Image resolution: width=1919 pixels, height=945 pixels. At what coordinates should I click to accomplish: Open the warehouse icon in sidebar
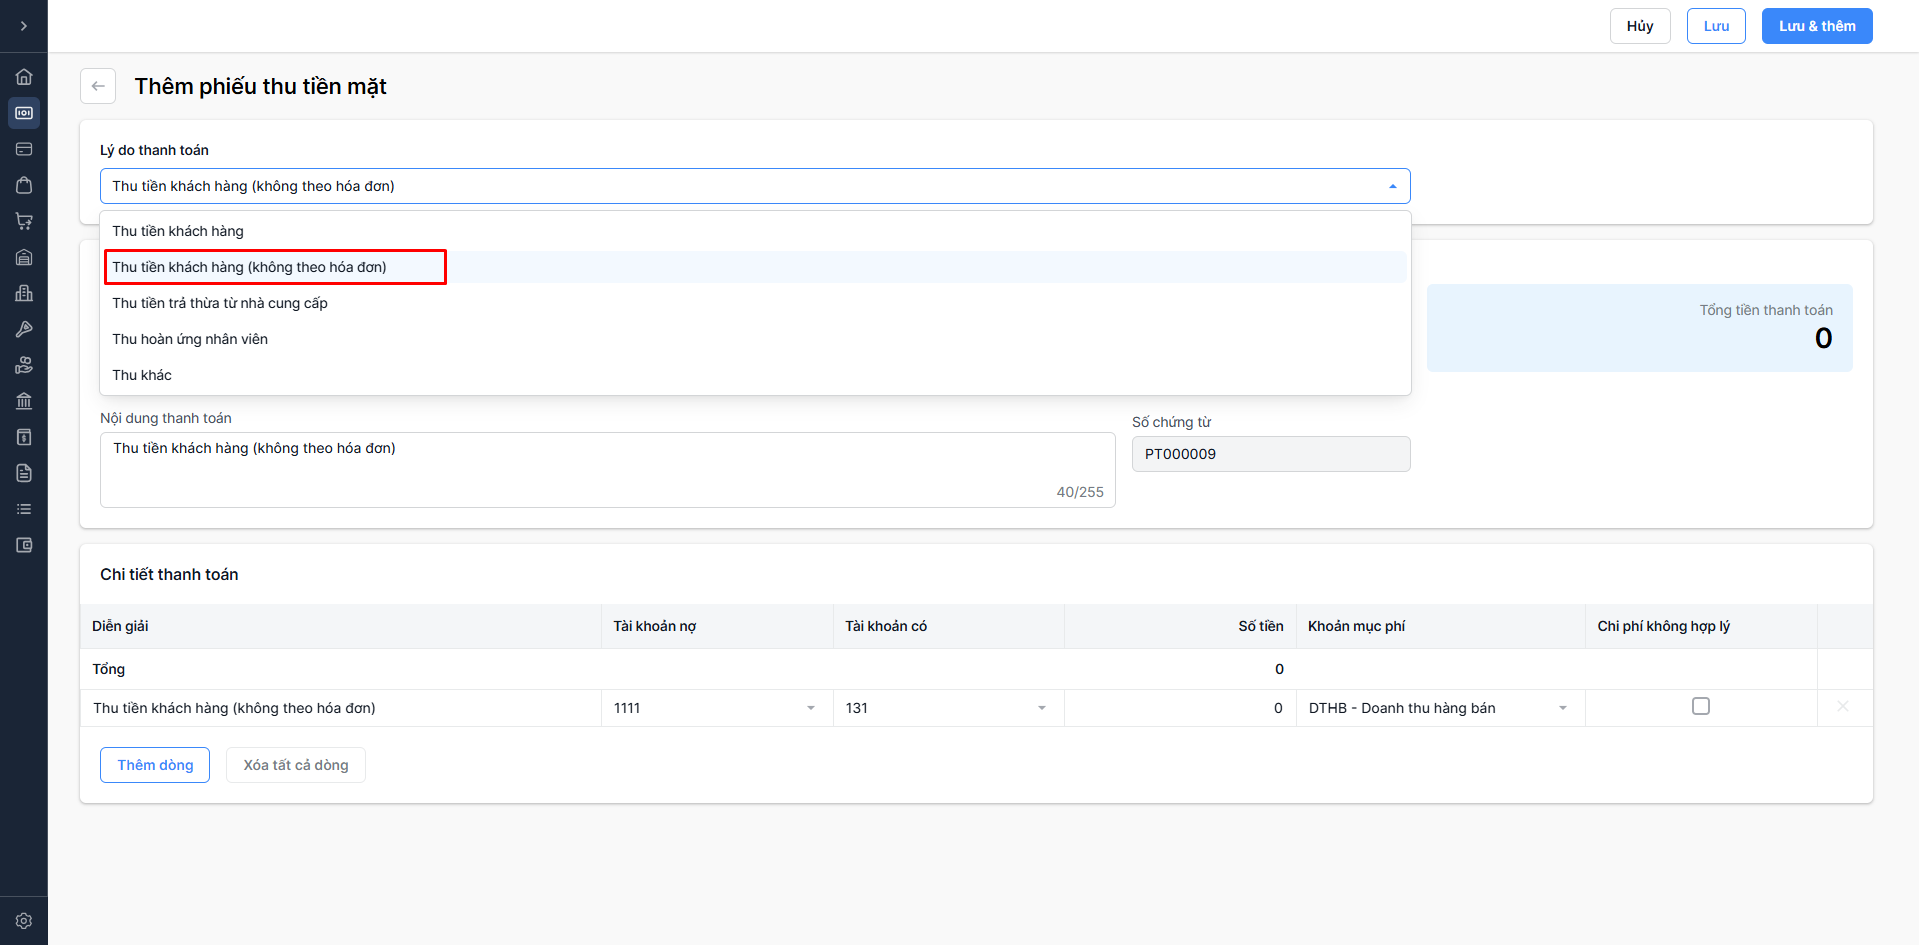[24, 257]
